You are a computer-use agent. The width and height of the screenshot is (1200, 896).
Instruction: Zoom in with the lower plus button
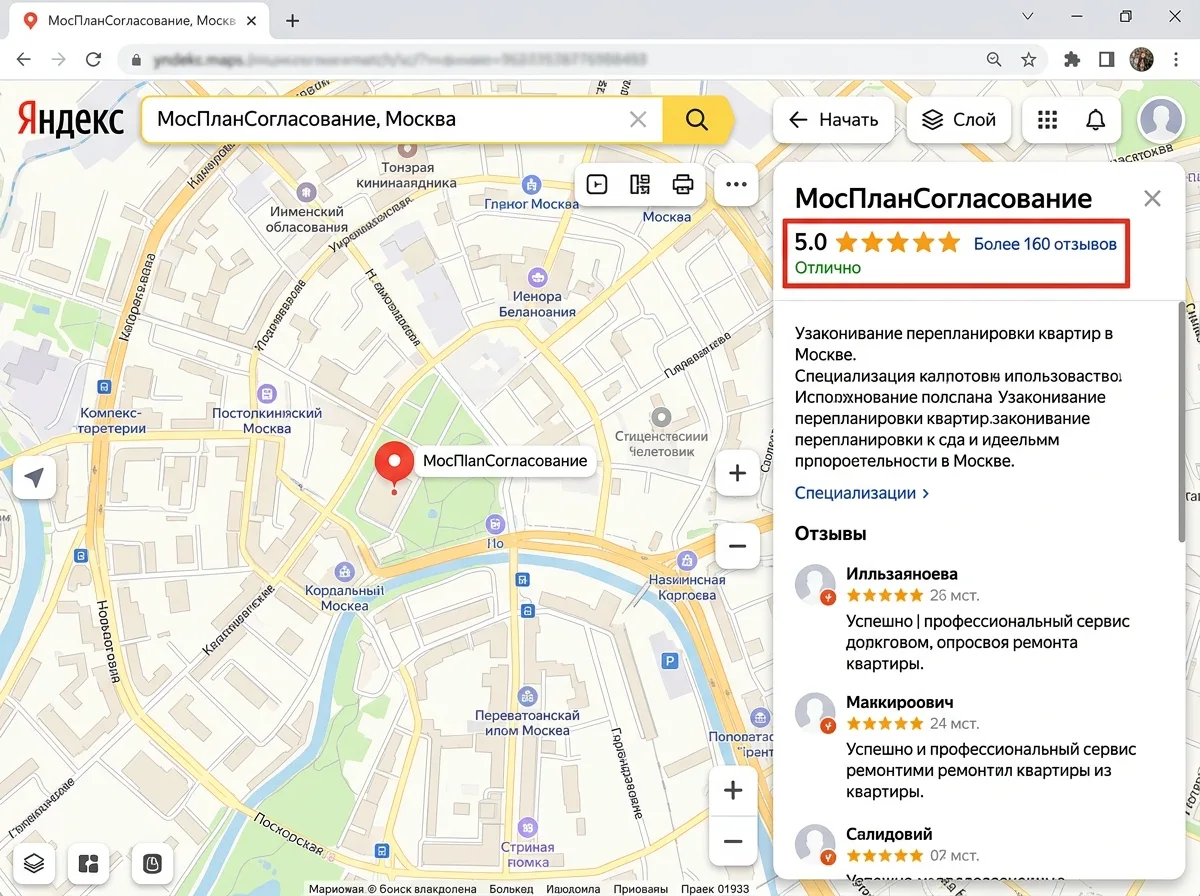[x=733, y=790]
